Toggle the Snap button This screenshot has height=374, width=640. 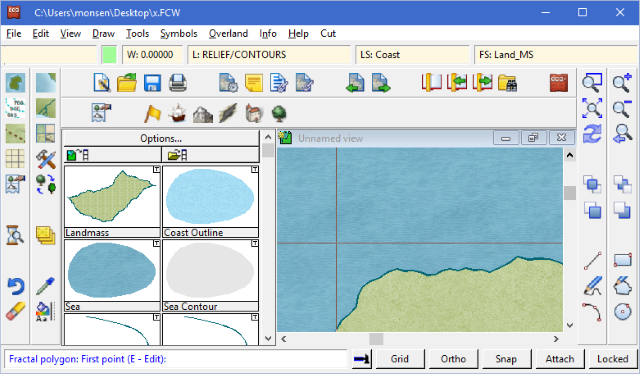(x=506, y=359)
